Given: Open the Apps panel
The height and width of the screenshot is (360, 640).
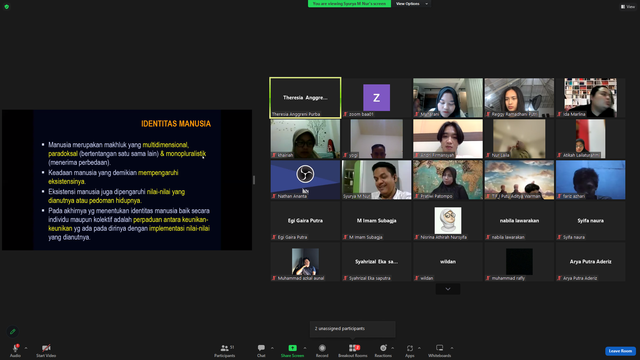Looking at the screenshot, I should (x=410, y=350).
